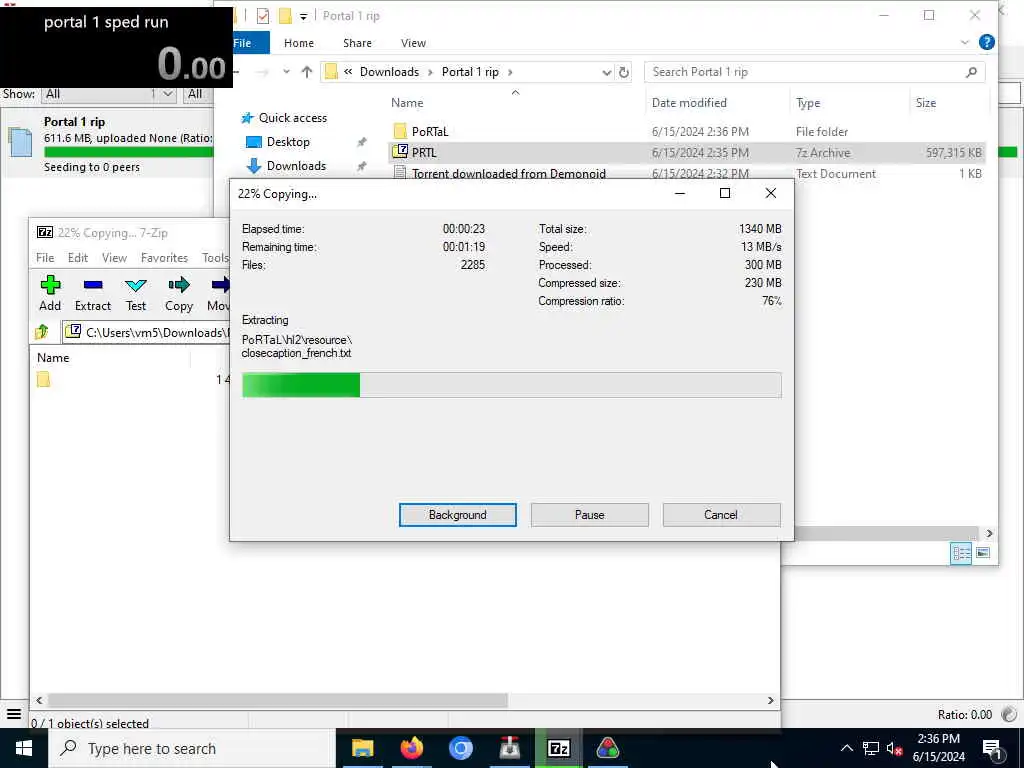
Task: Click the search magnifier icon in Explorer
Action: [971, 72]
